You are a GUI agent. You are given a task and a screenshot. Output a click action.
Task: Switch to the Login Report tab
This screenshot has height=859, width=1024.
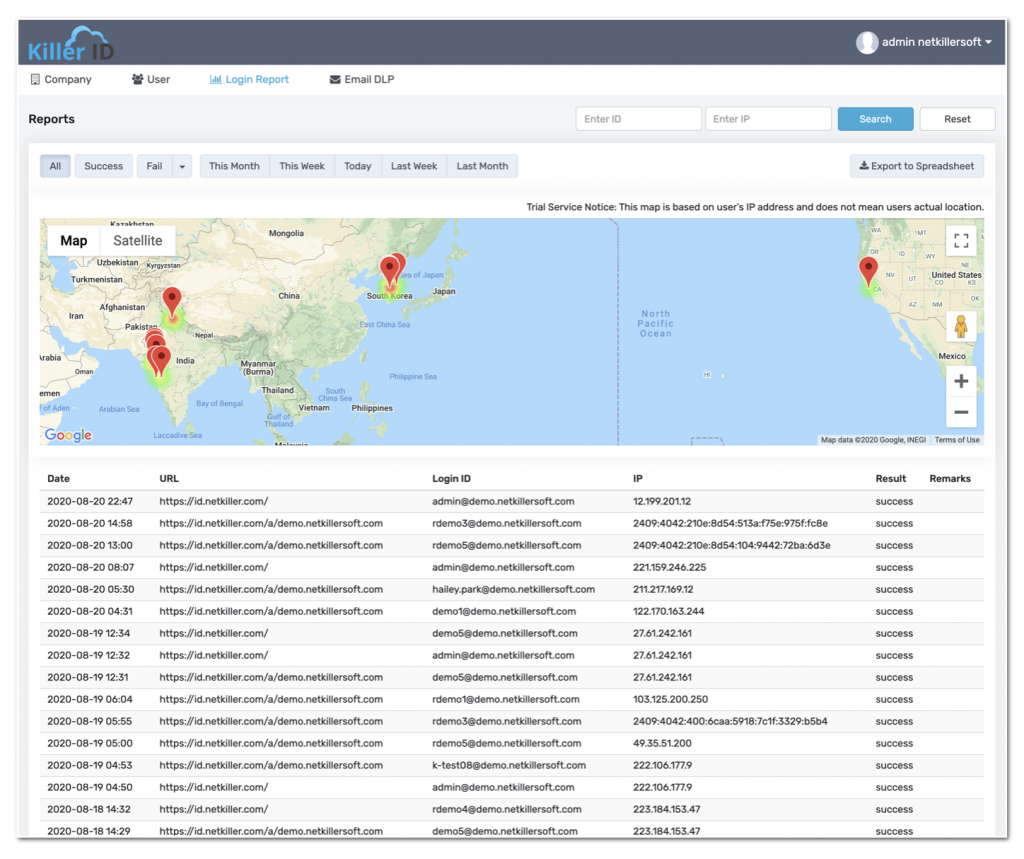point(248,79)
